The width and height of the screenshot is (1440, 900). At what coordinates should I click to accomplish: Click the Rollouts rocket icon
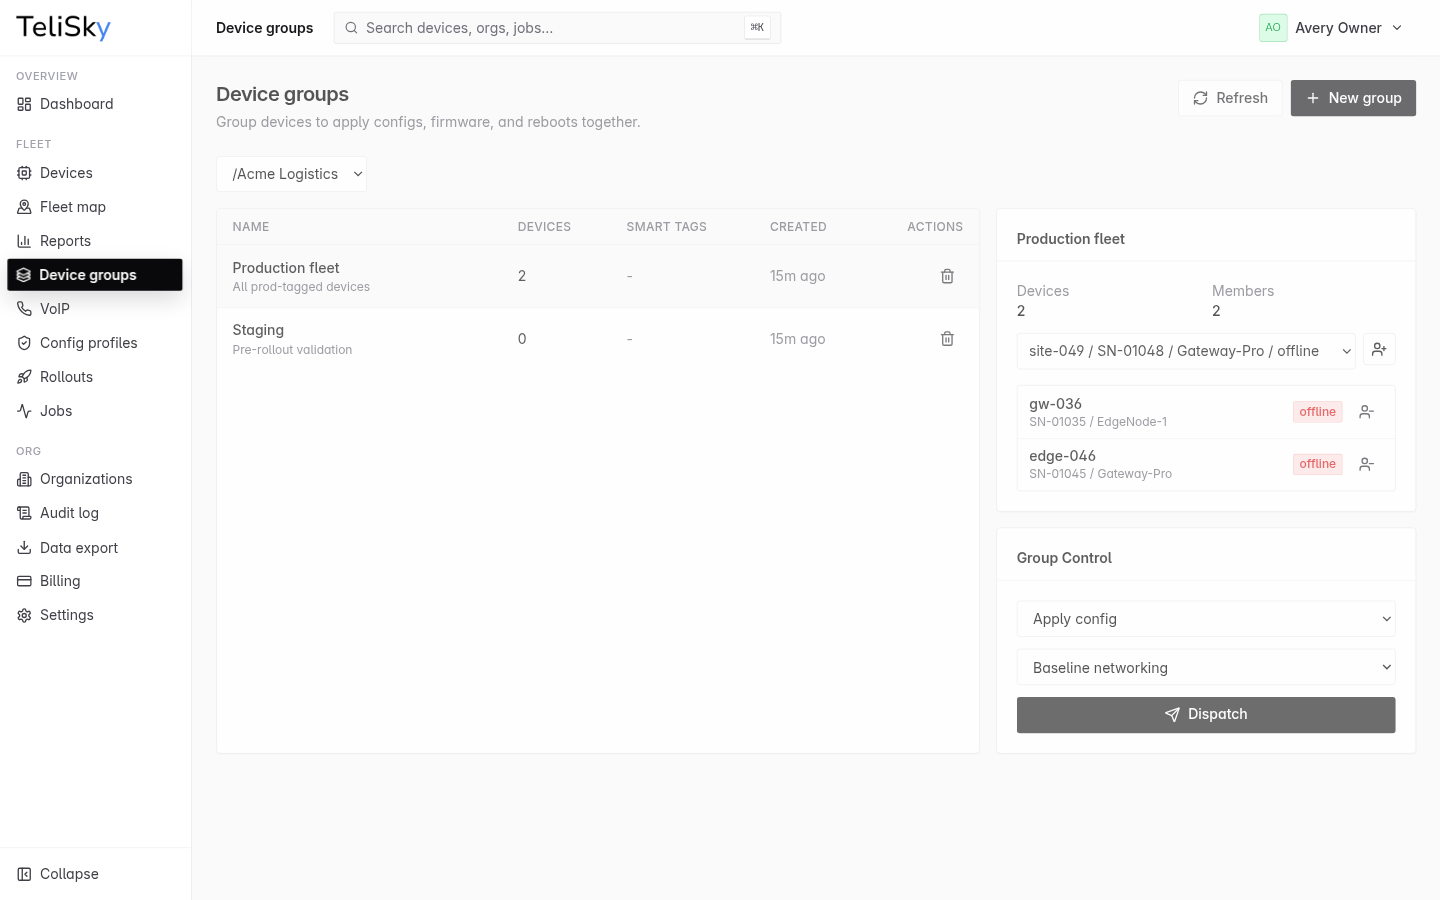pyautogui.click(x=24, y=377)
